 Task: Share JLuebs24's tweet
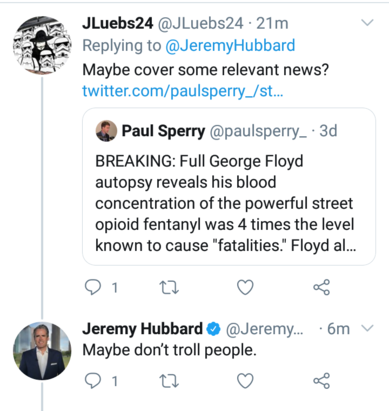click(x=322, y=287)
